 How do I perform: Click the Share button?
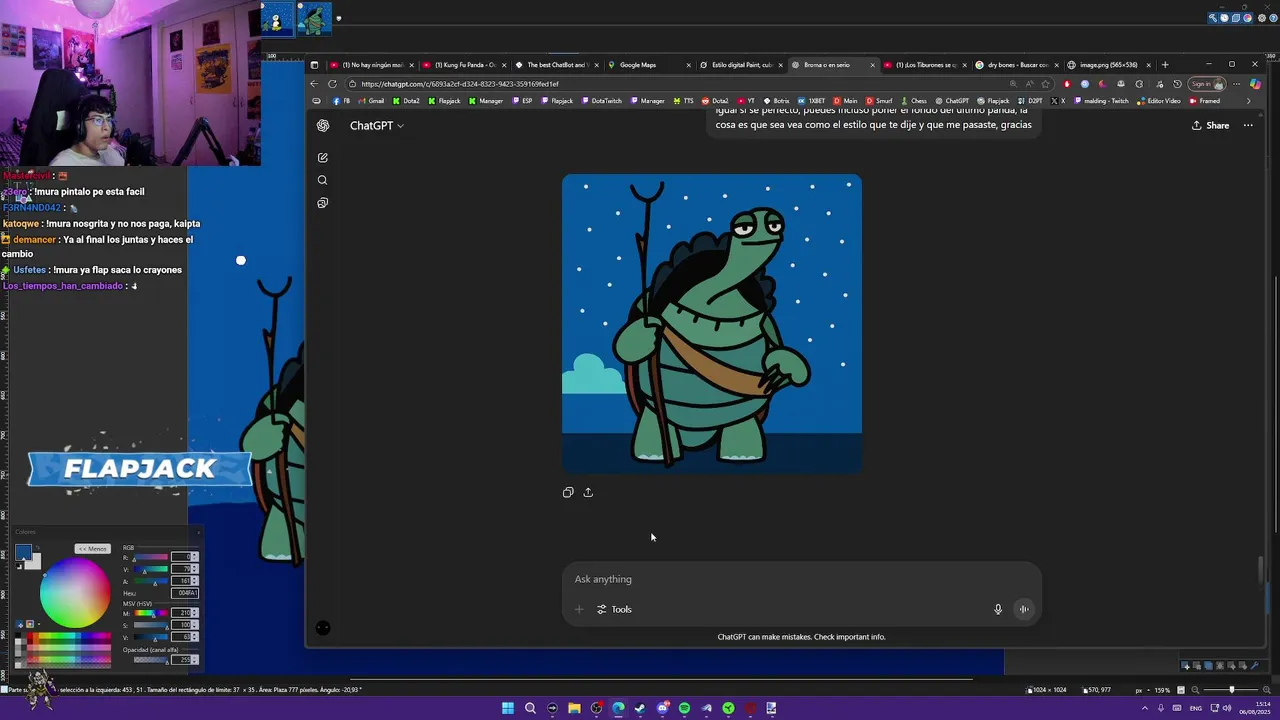[x=1210, y=126]
